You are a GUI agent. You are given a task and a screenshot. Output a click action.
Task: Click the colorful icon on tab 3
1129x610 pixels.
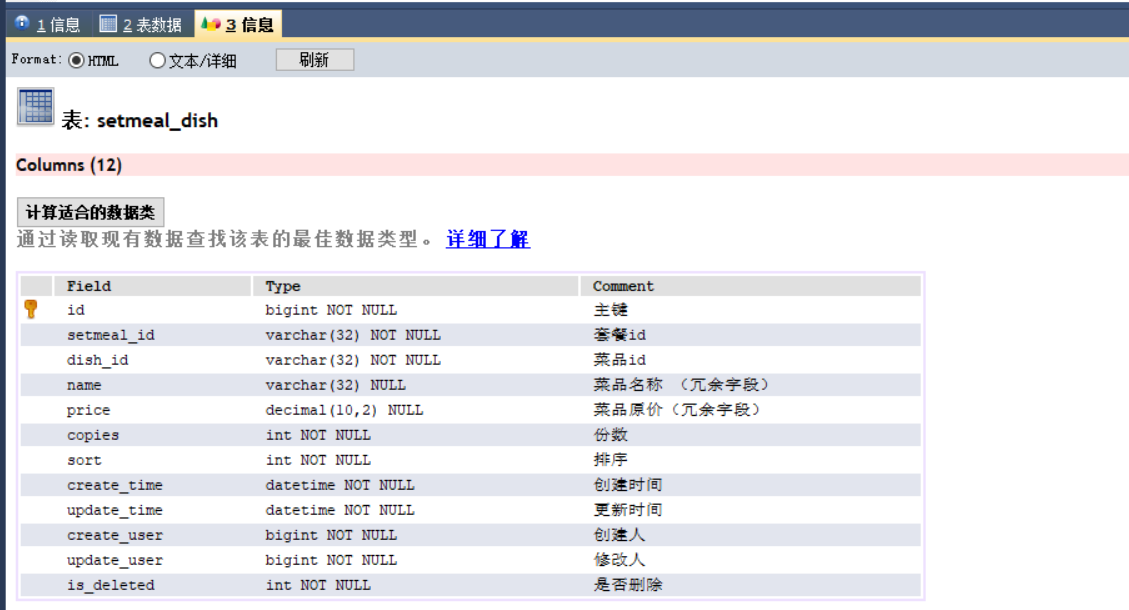pyautogui.click(x=210, y=24)
